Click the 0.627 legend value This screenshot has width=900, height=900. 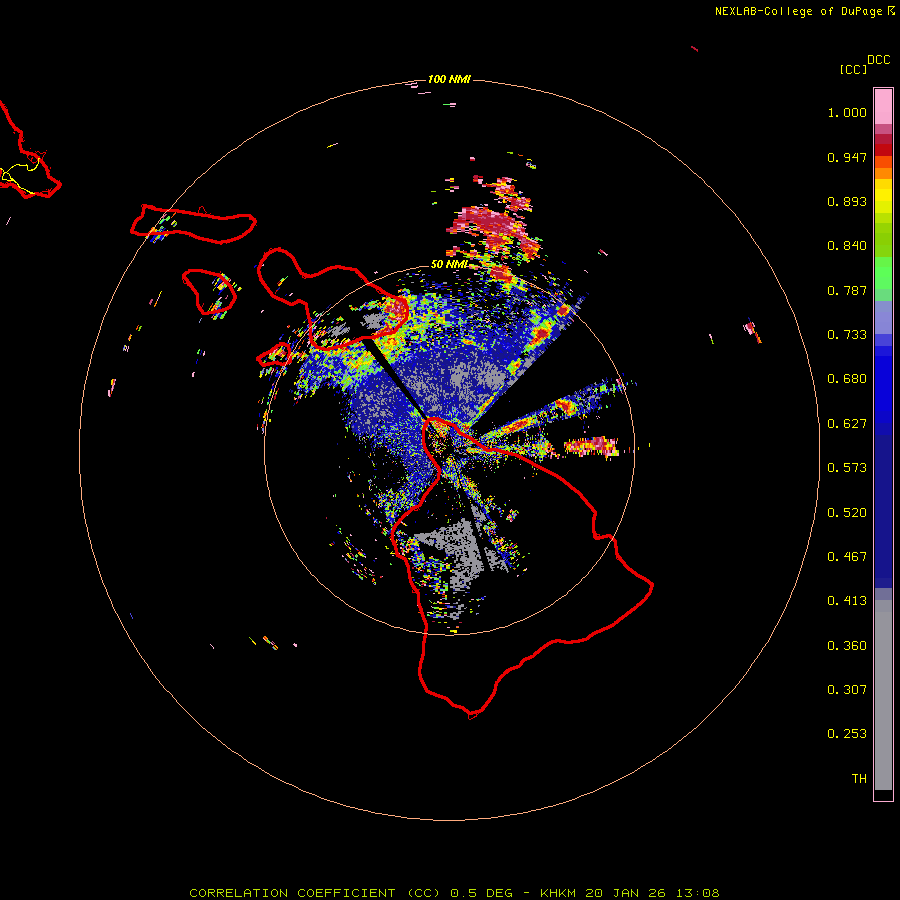[847, 424]
